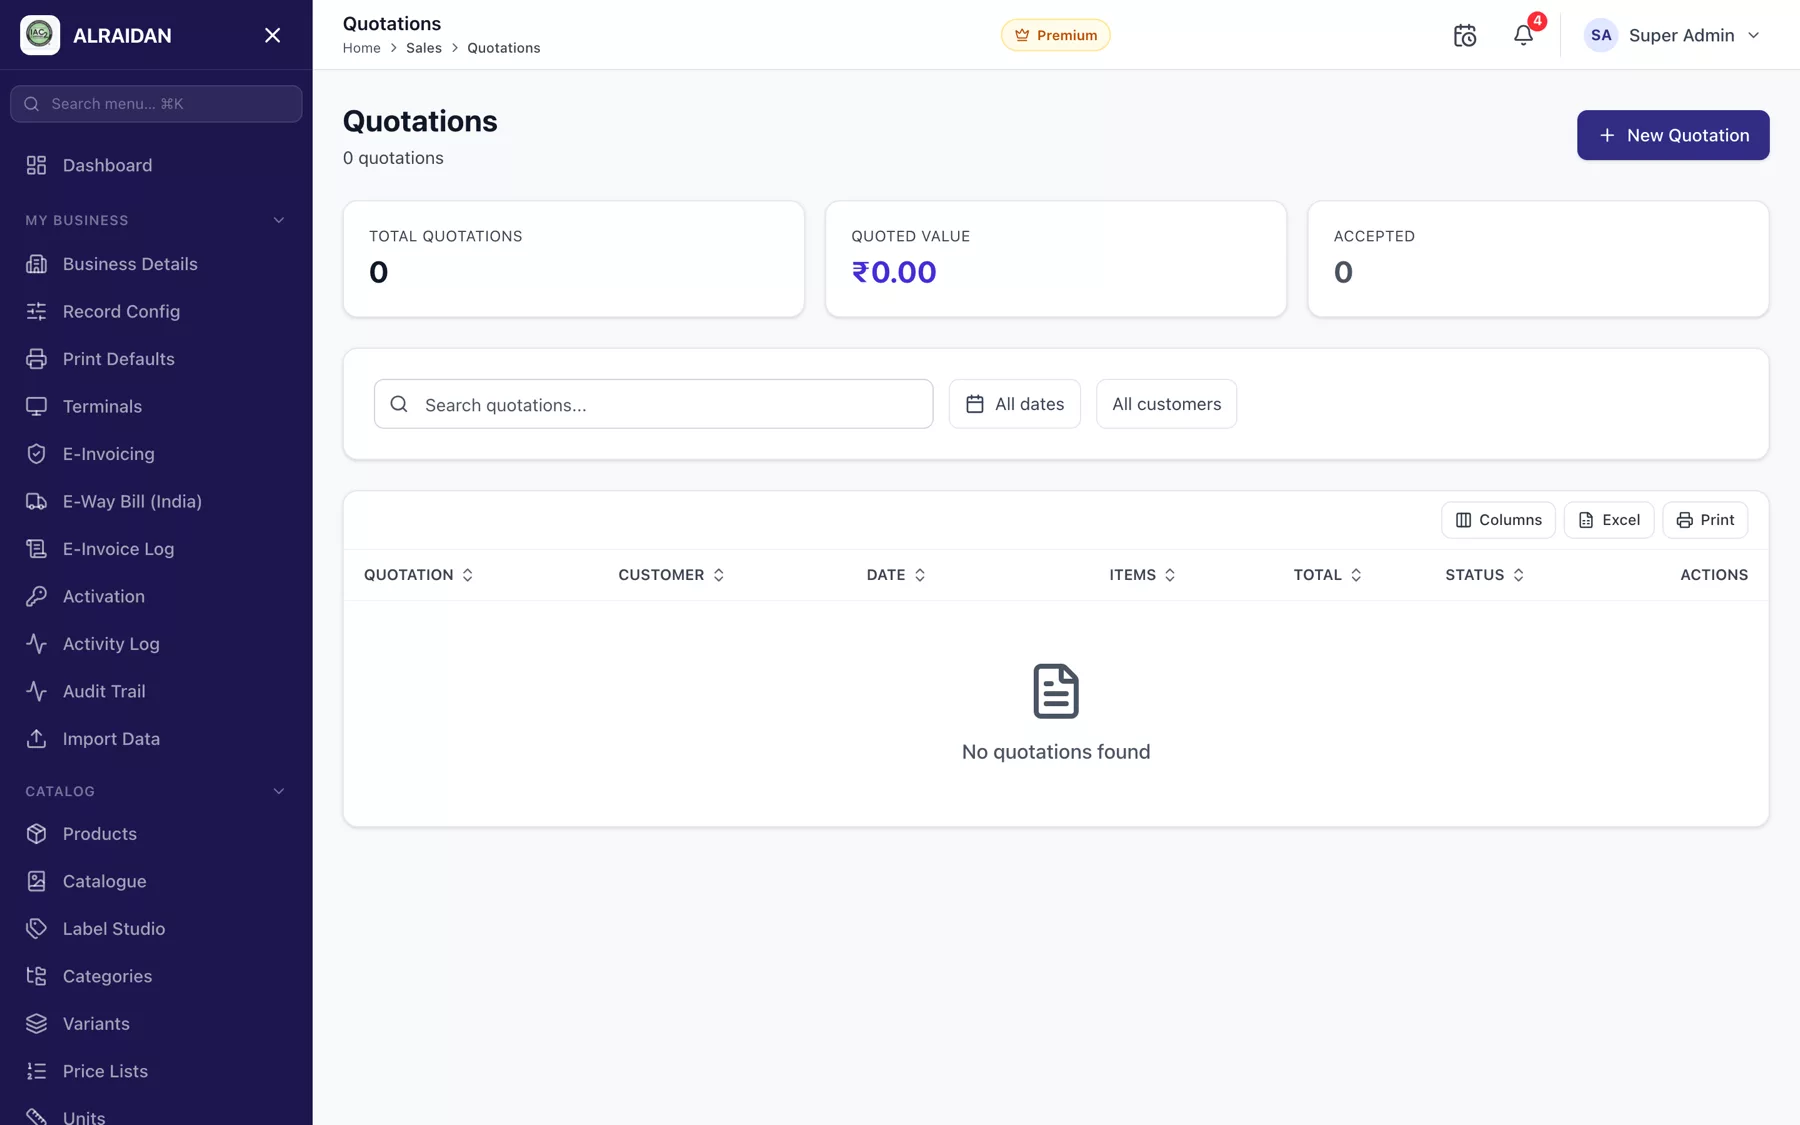Collapse the CATALOG section chevron
Image resolution: width=1800 pixels, height=1125 pixels.
click(279, 791)
